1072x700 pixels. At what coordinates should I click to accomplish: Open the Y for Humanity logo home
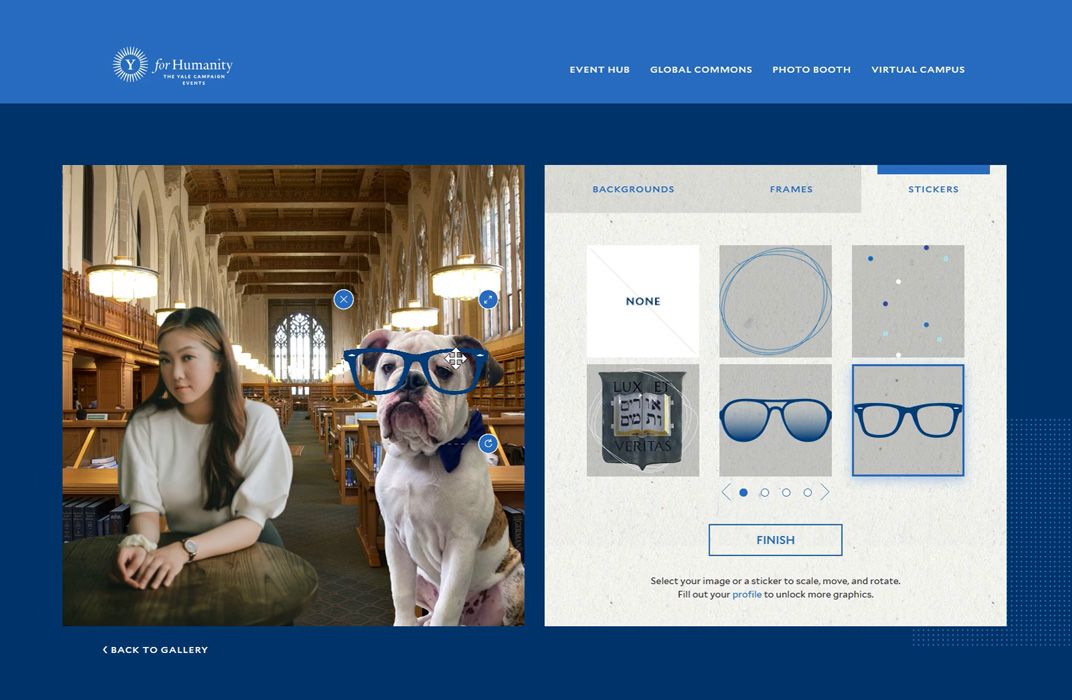pos(173,66)
